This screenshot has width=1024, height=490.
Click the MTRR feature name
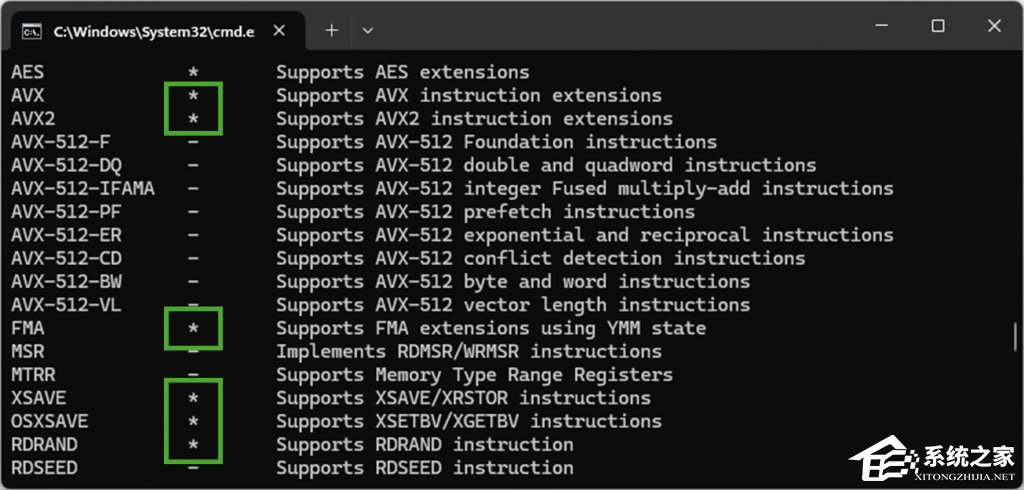(x=33, y=375)
